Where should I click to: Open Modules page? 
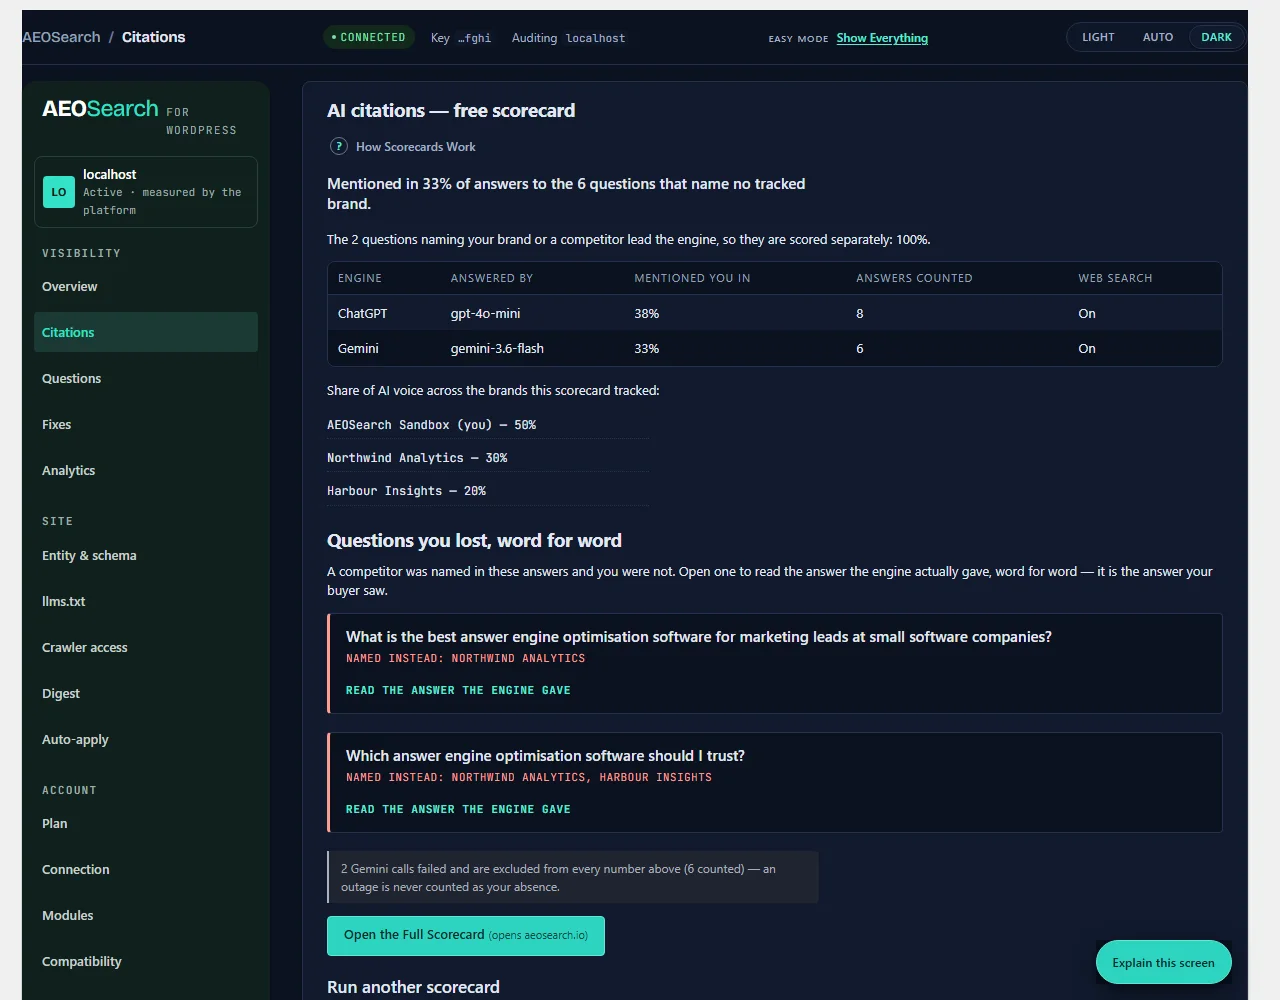click(146, 915)
